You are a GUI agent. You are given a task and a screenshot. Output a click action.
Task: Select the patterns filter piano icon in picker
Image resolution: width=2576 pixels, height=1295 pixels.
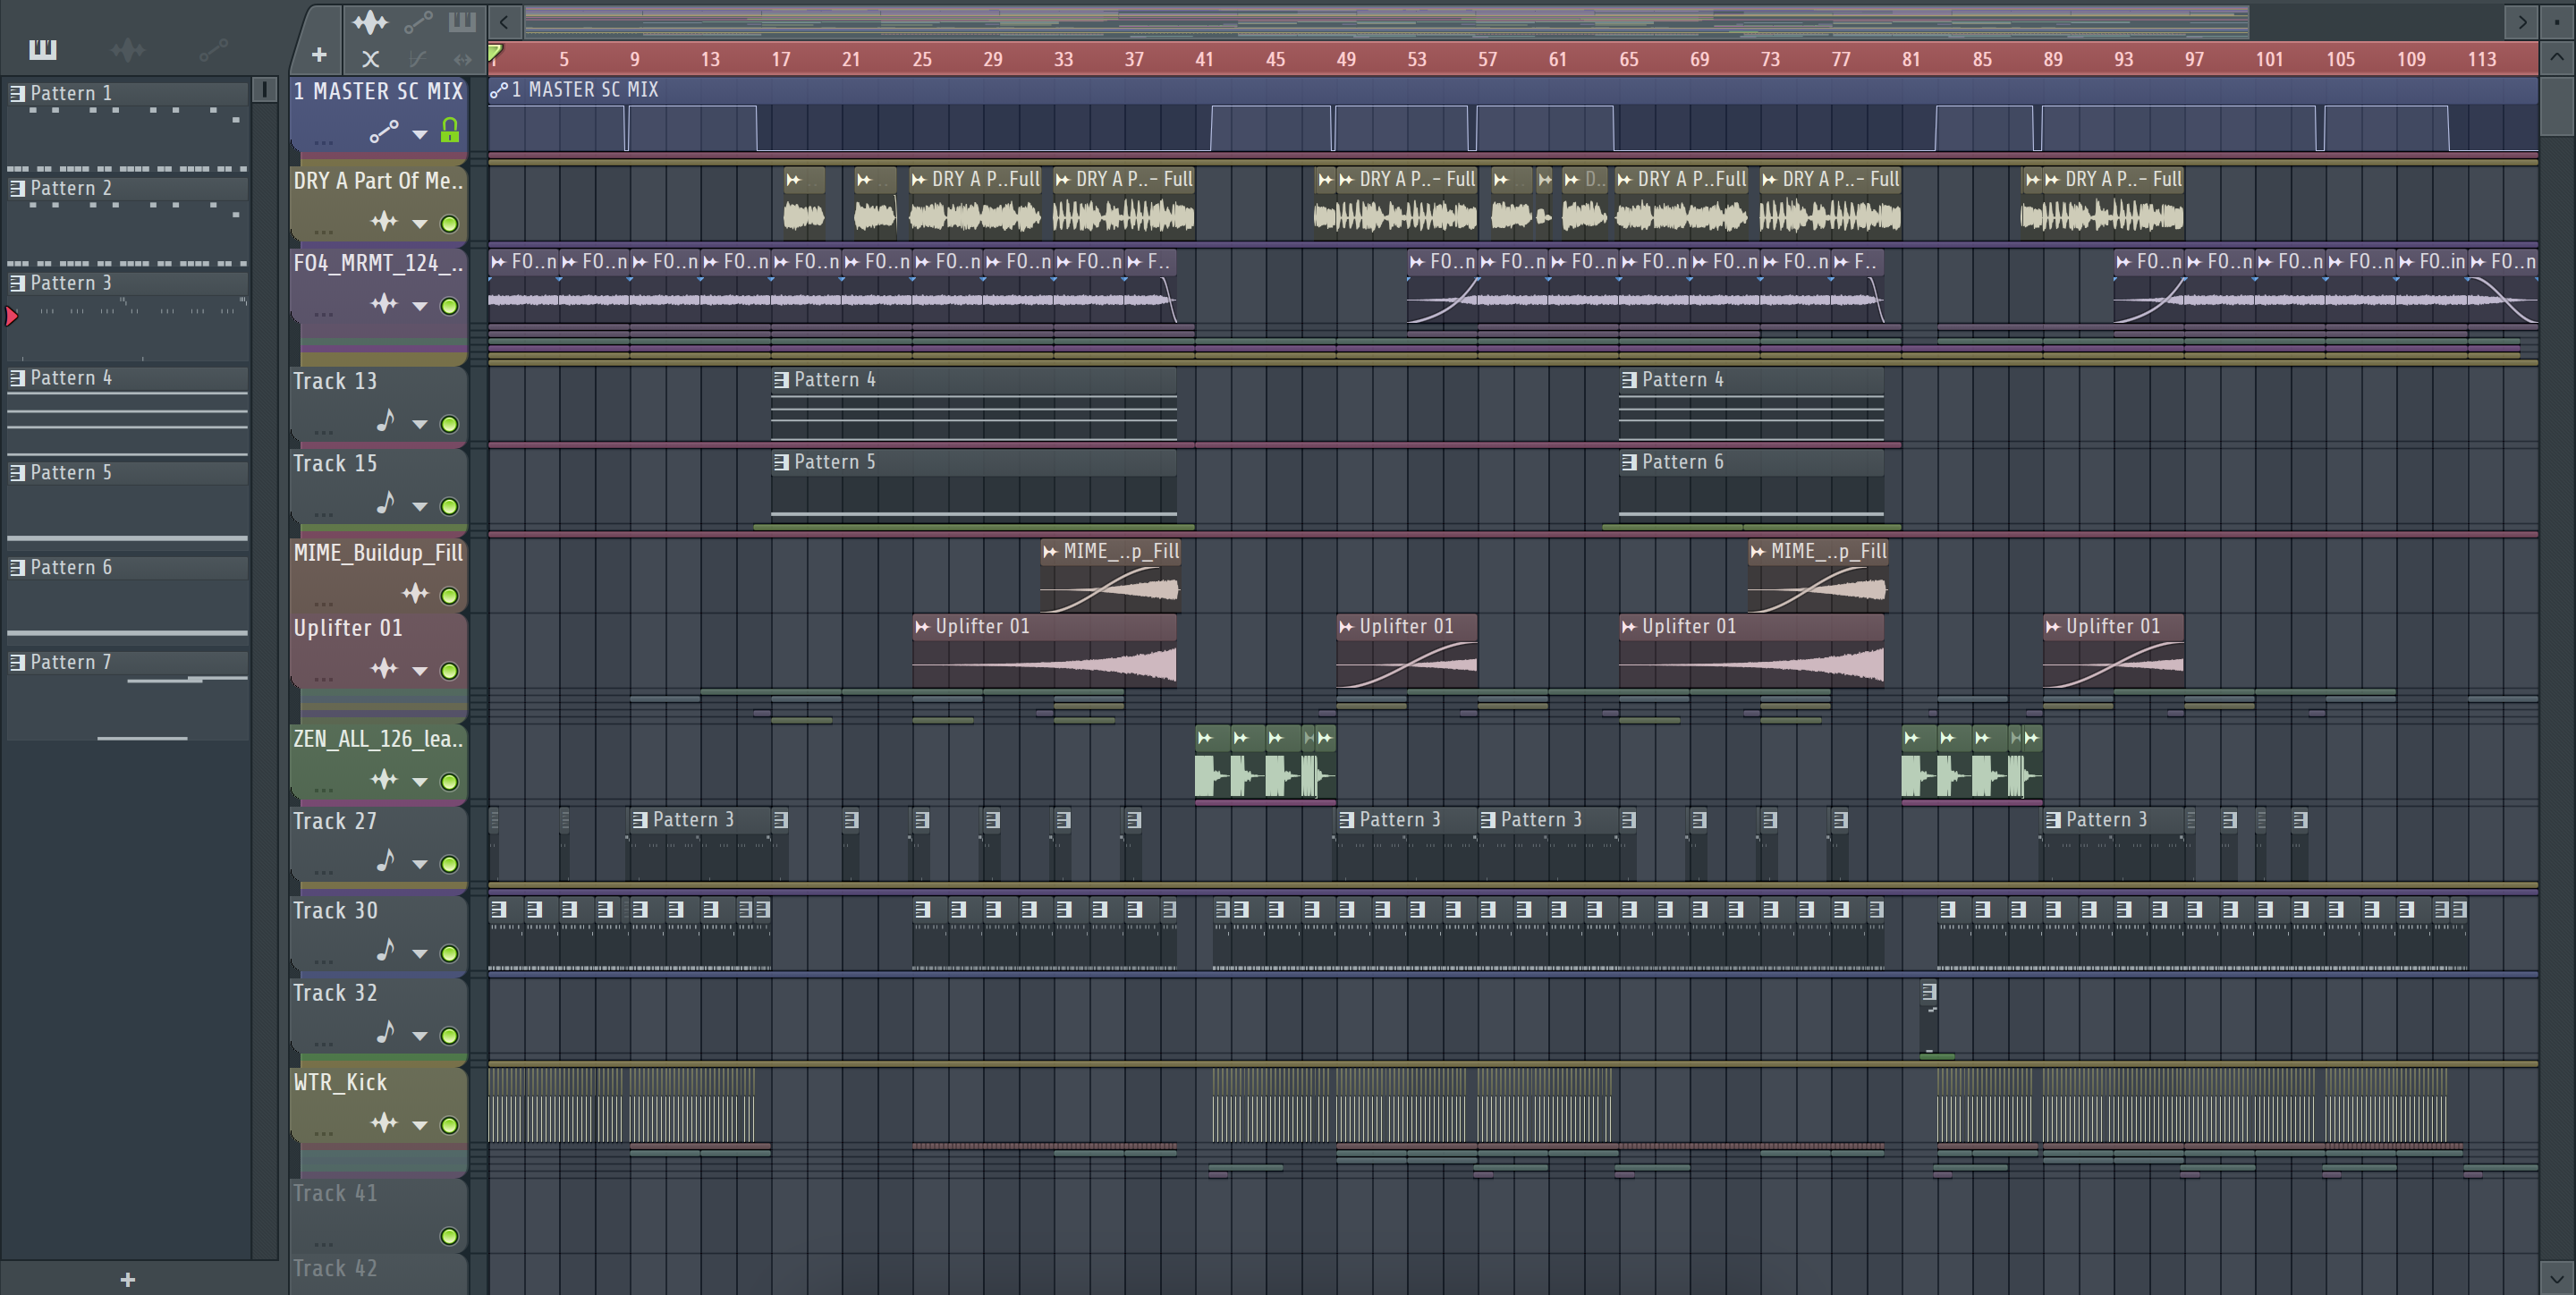[x=43, y=49]
